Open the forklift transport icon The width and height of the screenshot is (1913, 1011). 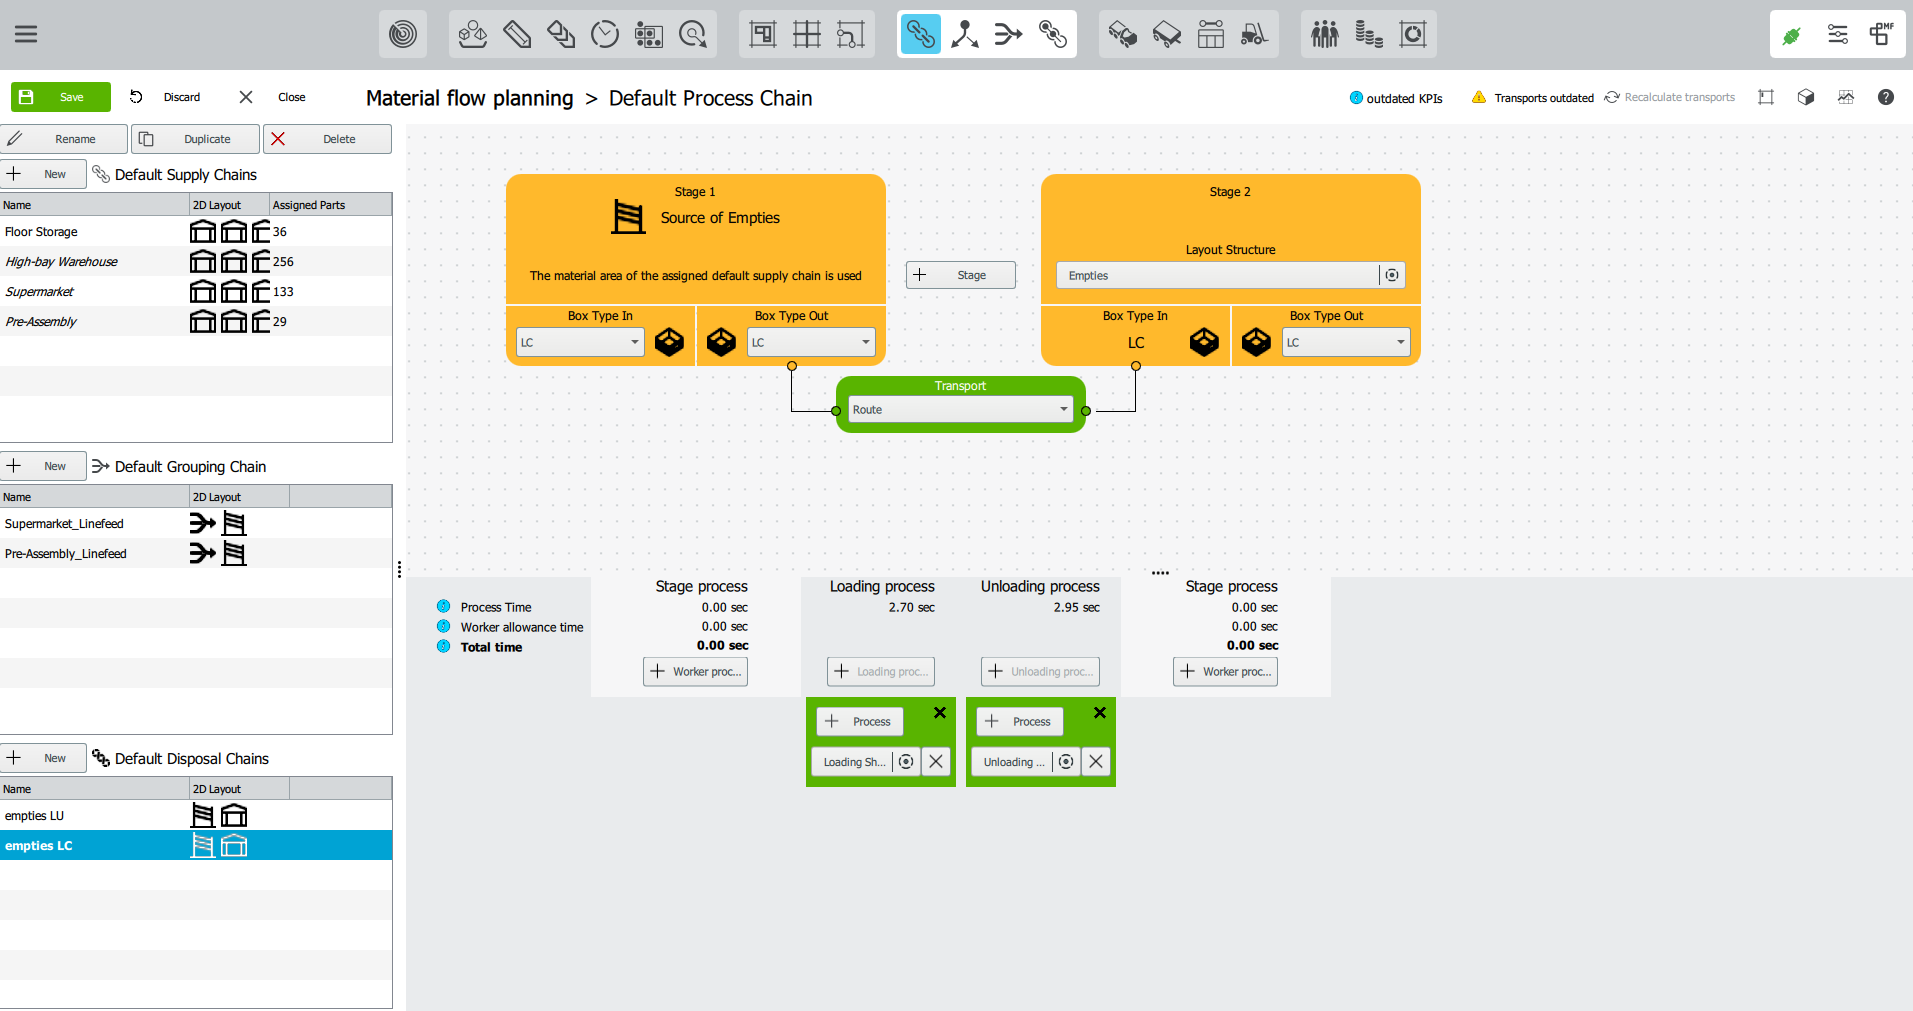click(1255, 35)
